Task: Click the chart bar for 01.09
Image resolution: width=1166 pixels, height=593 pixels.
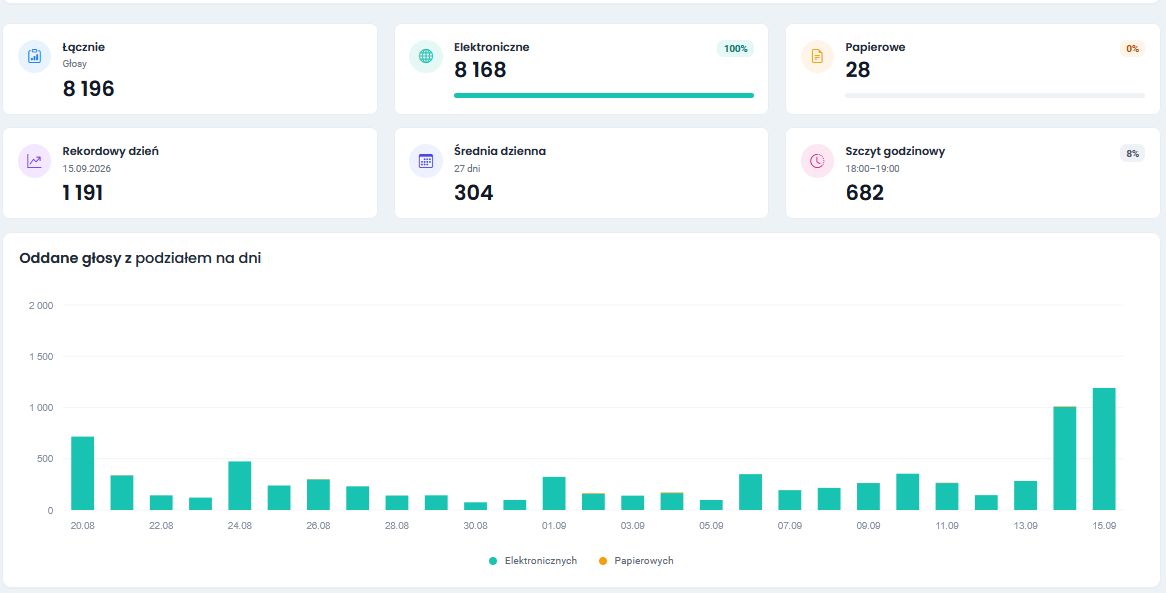Action: point(554,493)
